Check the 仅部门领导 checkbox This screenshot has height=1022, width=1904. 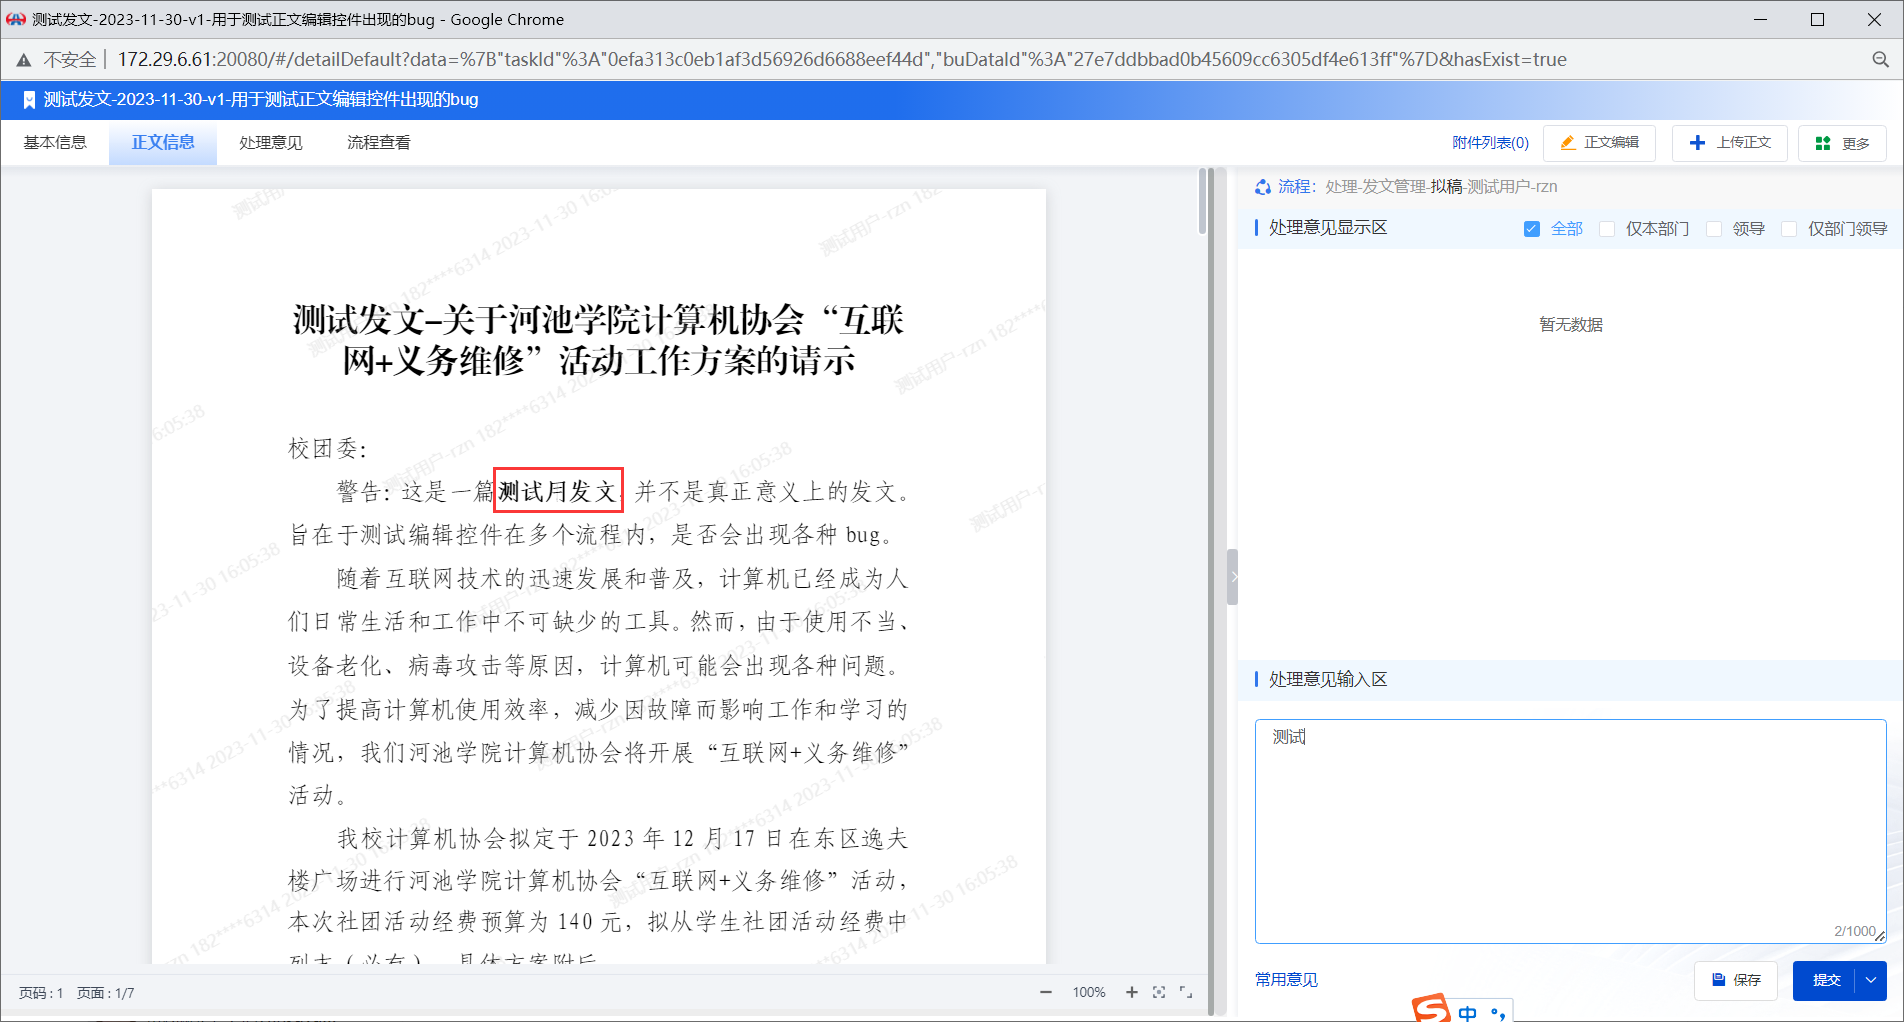[x=1789, y=229]
